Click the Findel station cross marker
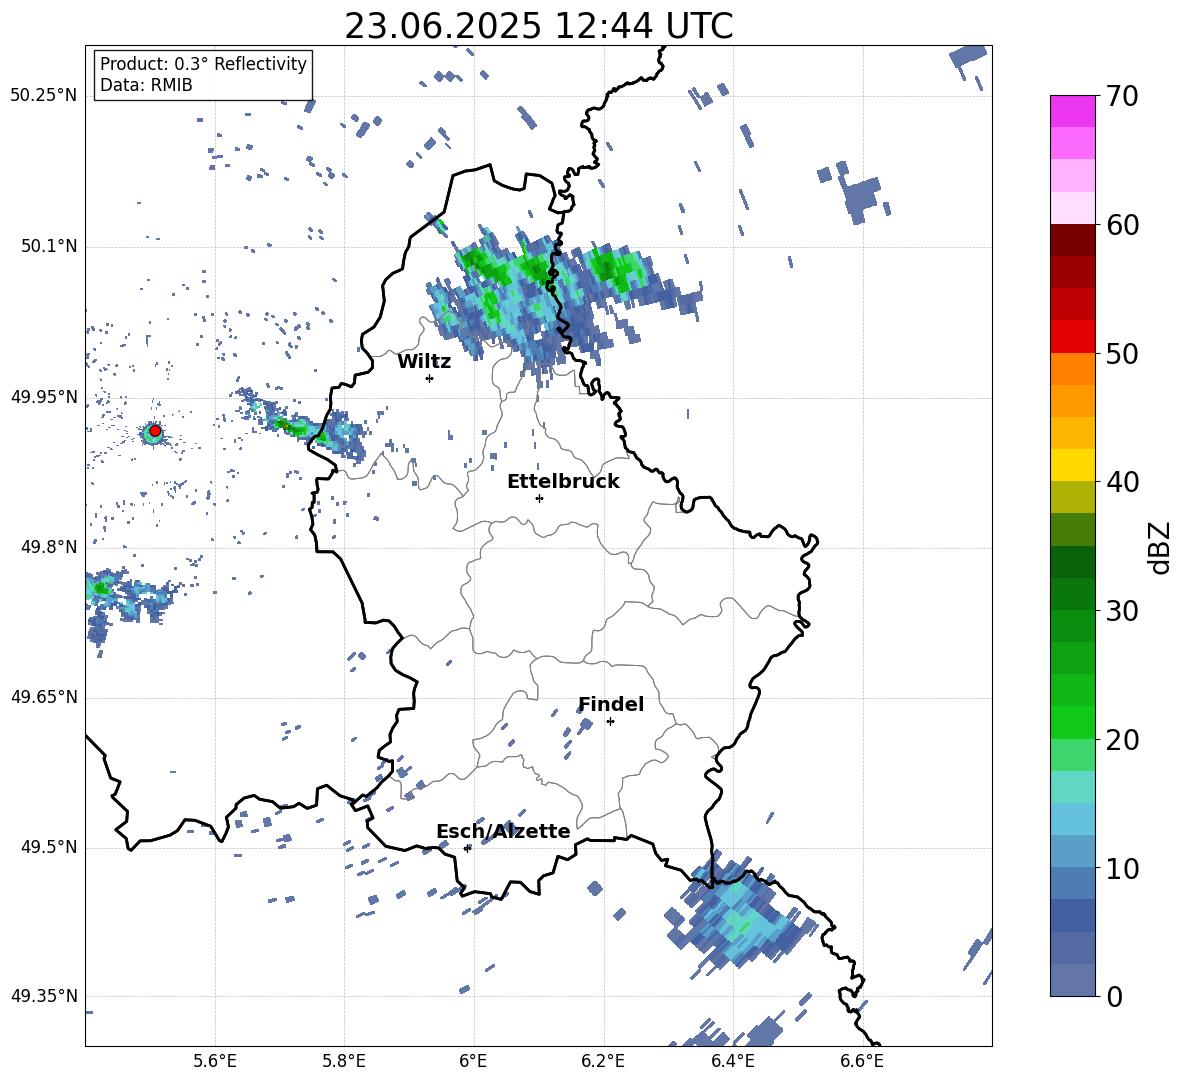The image size is (1184, 1081). (x=610, y=722)
